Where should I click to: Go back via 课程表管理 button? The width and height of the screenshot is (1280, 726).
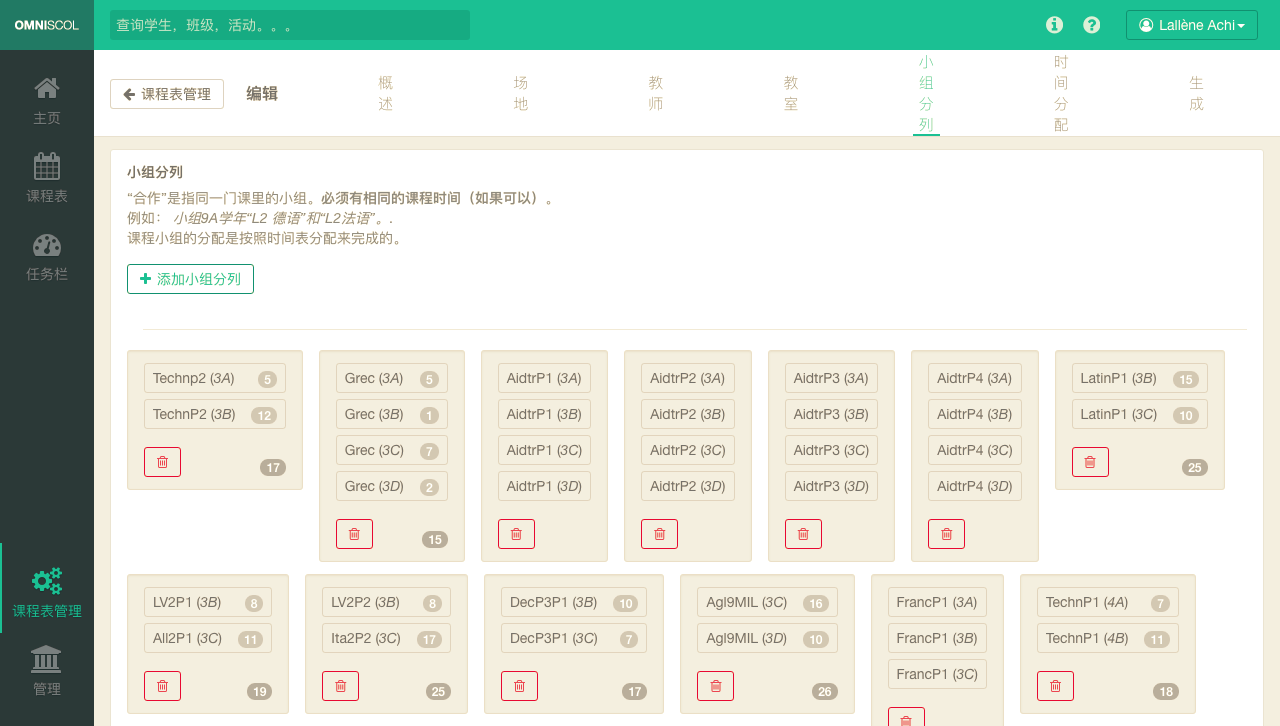click(167, 94)
